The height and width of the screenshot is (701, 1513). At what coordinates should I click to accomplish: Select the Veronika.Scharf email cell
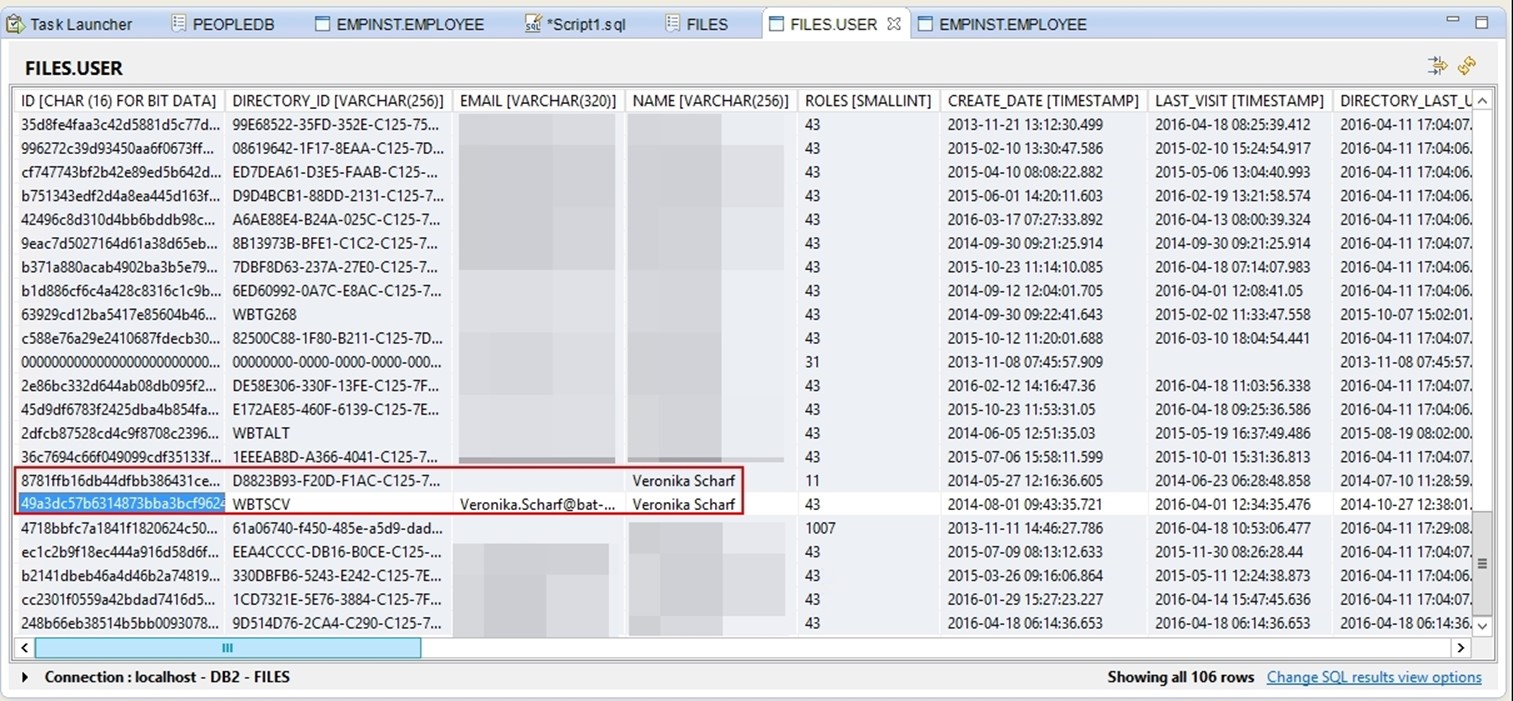(x=537, y=504)
